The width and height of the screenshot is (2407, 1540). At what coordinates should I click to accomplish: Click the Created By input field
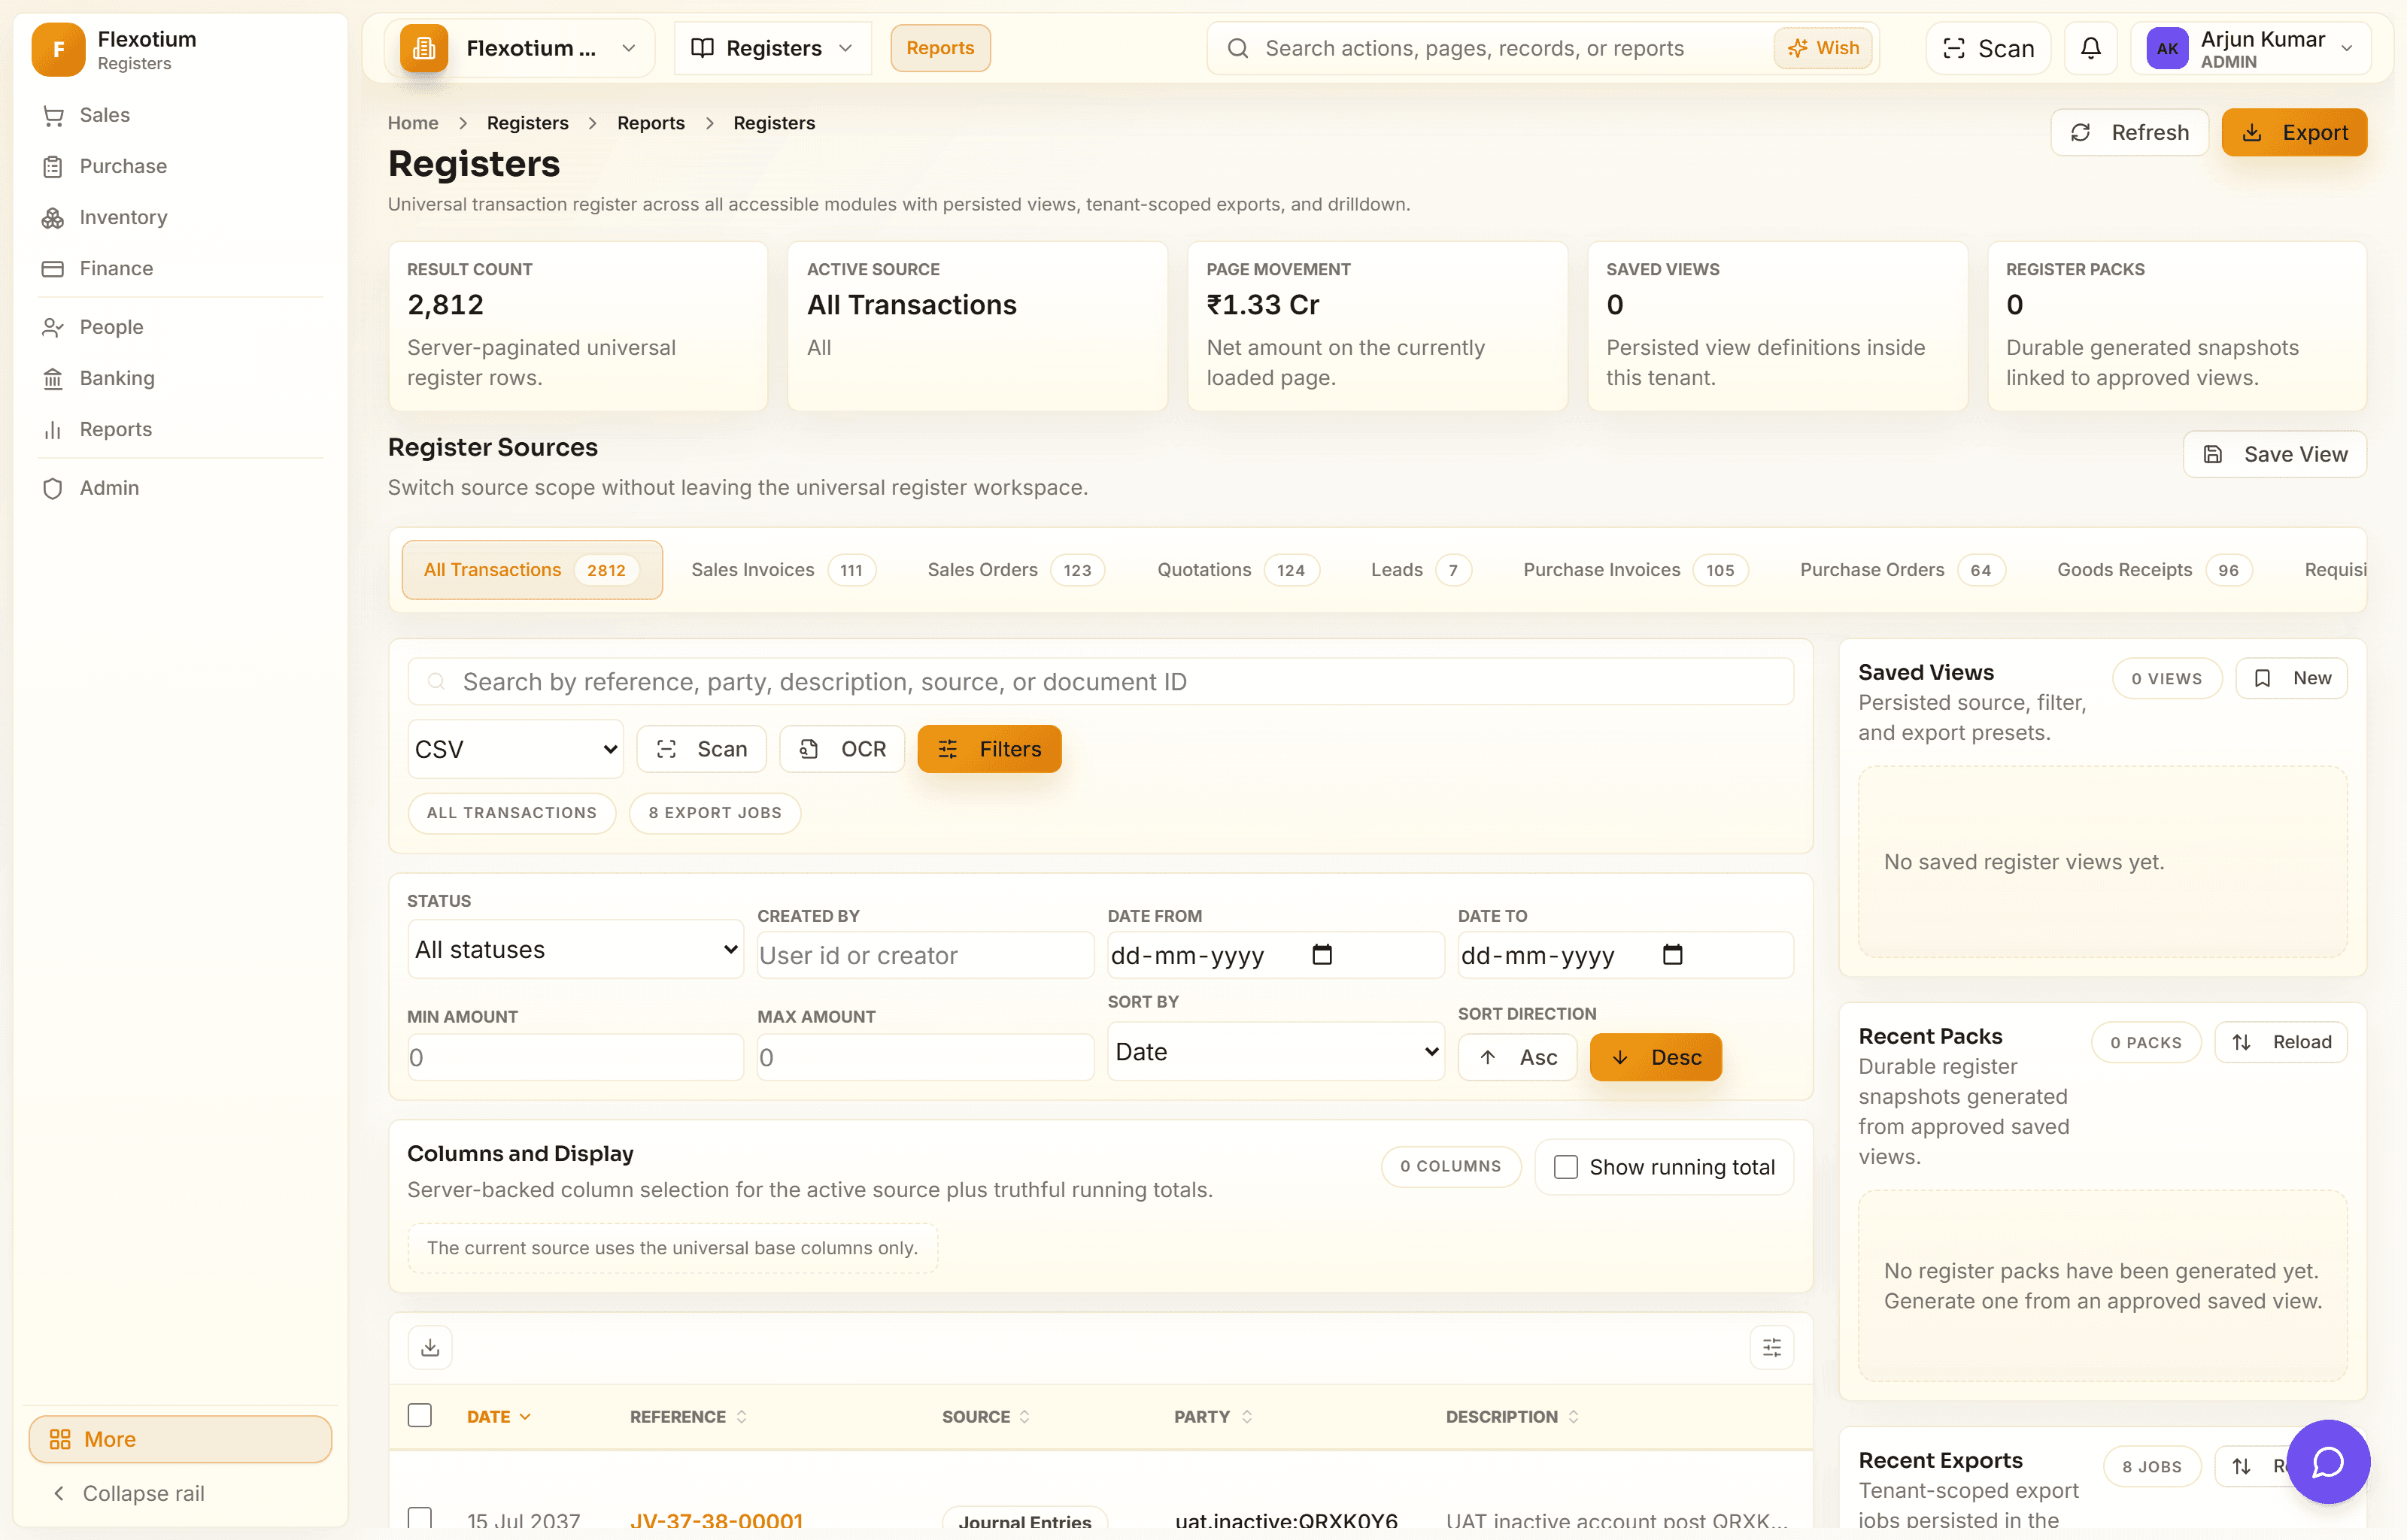[925, 955]
